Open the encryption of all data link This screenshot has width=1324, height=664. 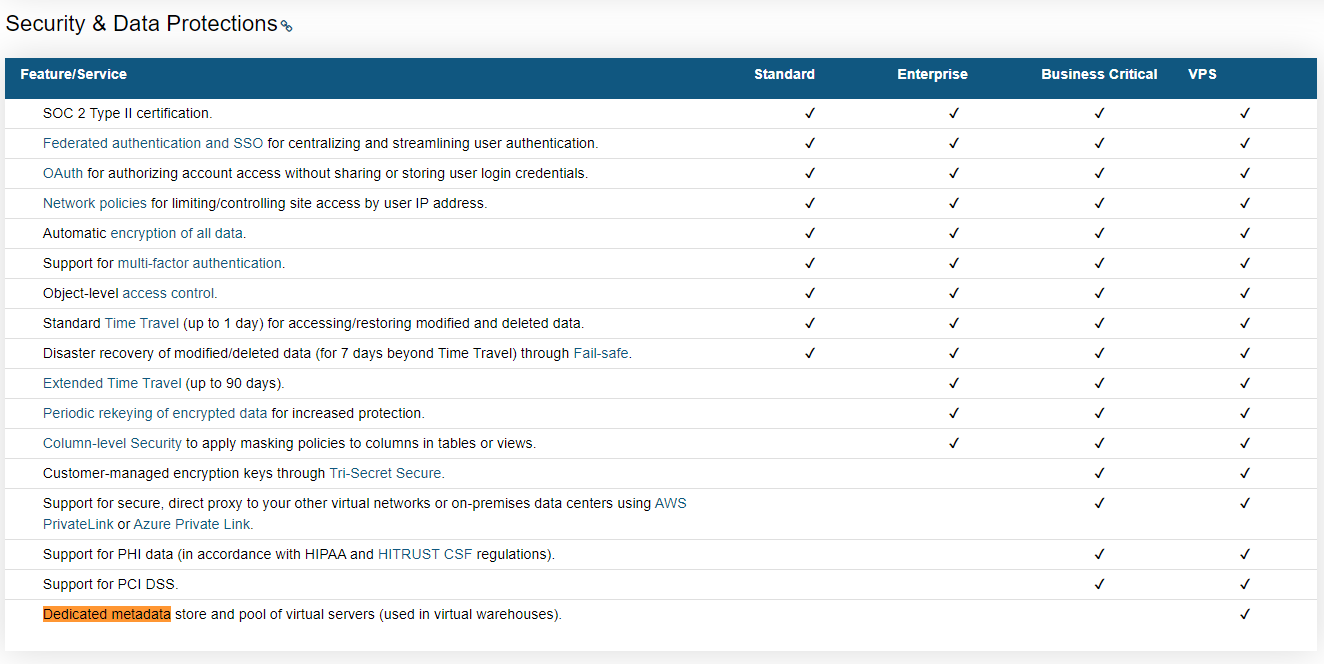176,233
